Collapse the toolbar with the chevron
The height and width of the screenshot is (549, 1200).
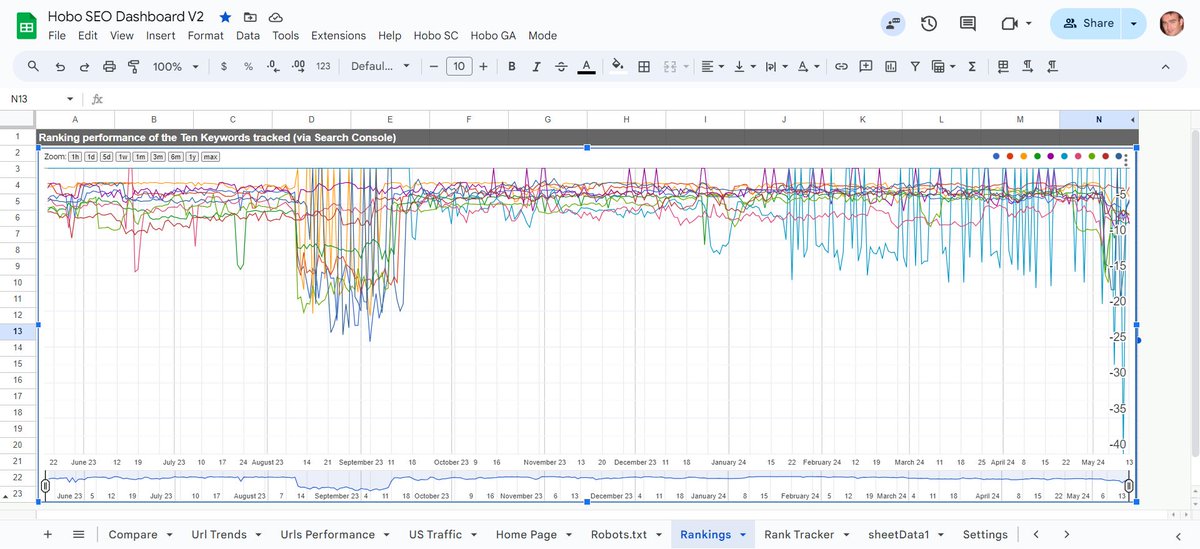pos(1165,66)
